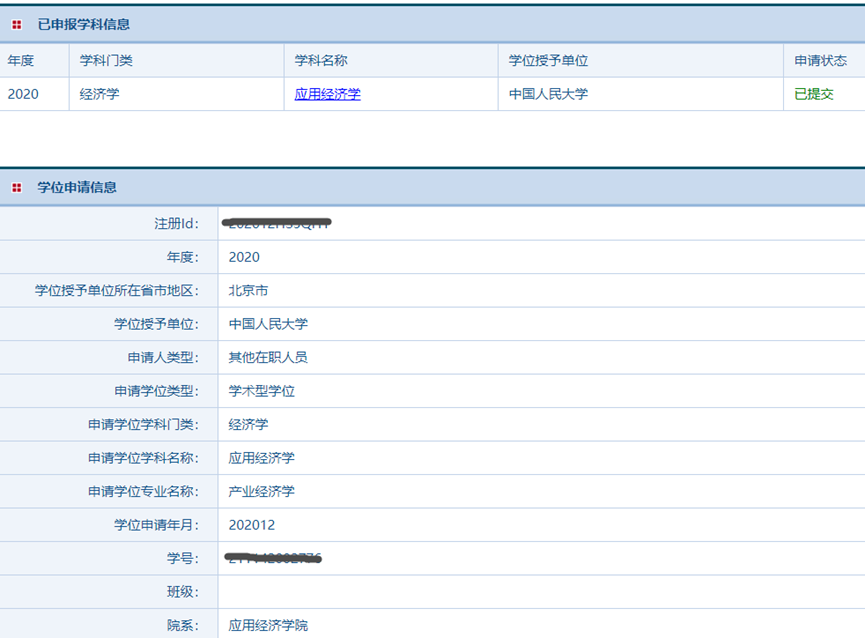Click the grid icon beside 已申报学科信息 header
Screen dimensions: 865x638
click(15, 25)
